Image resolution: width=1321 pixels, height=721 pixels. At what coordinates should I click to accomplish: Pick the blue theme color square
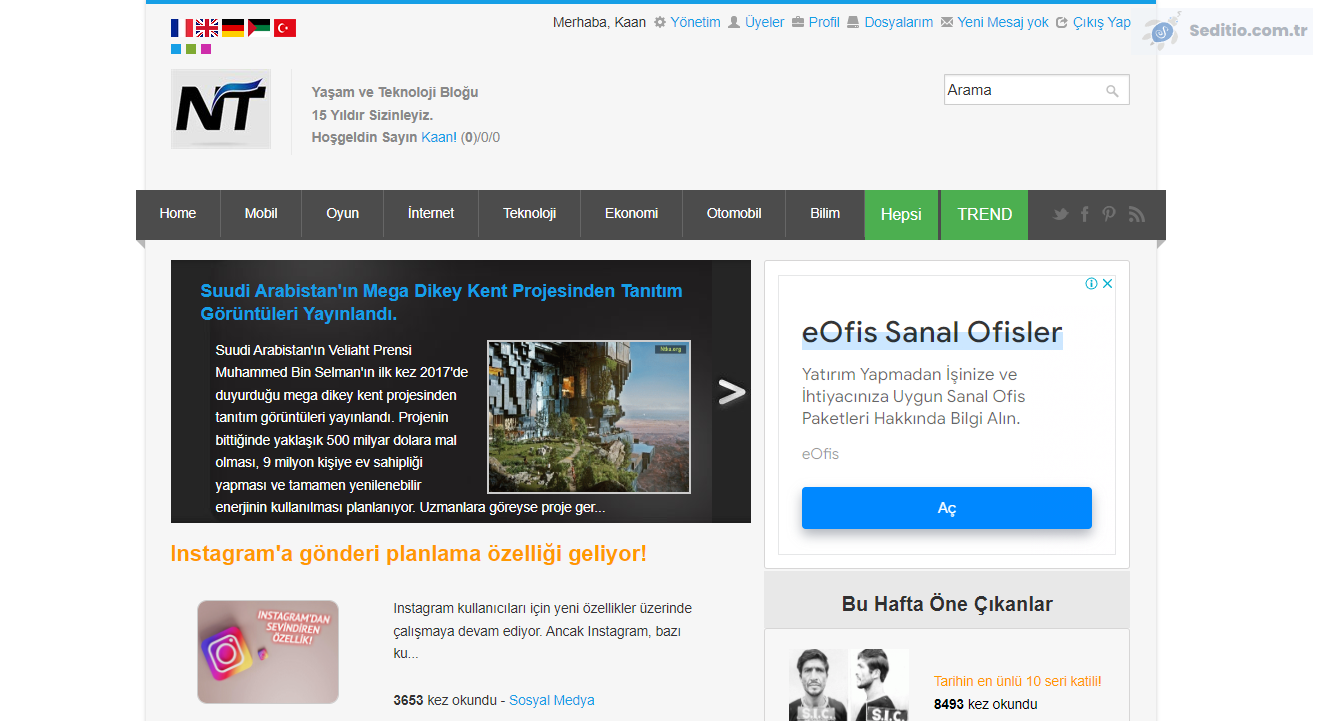pos(176,49)
